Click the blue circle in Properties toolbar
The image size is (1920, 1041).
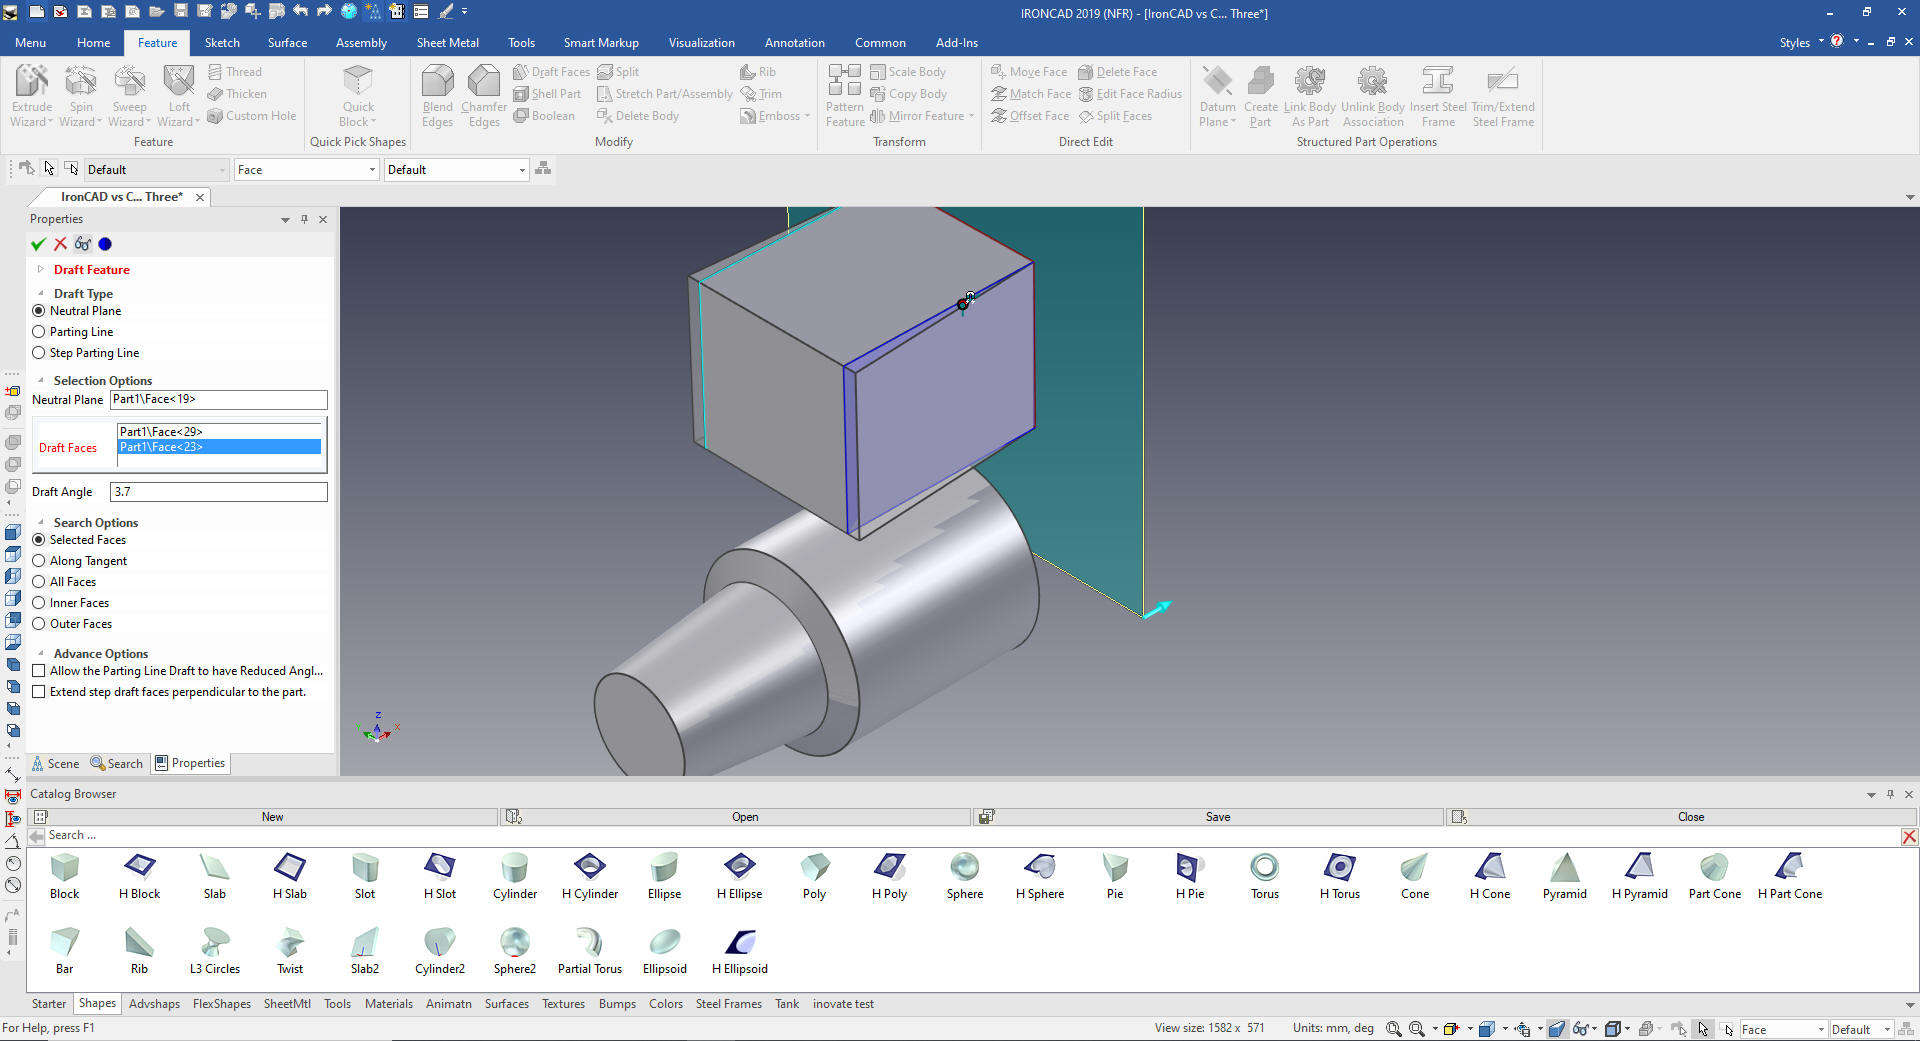tap(105, 244)
